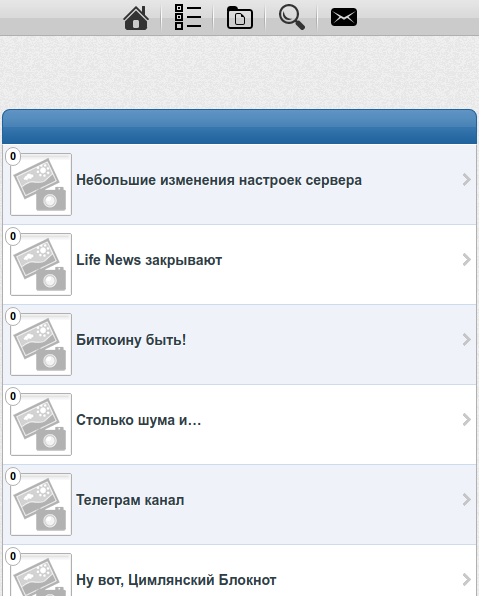Image resolution: width=479 pixels, height=596 pixels.
Task: Open the envelope mail icon
Action: point(344,17)
